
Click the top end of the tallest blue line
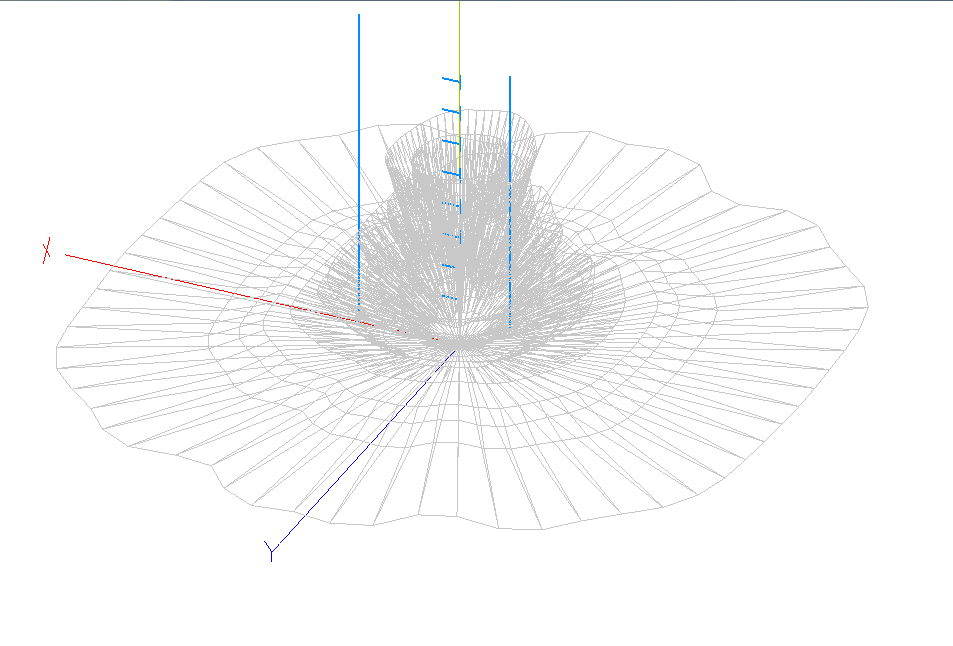pyautogui.click(x=359, y=17)
